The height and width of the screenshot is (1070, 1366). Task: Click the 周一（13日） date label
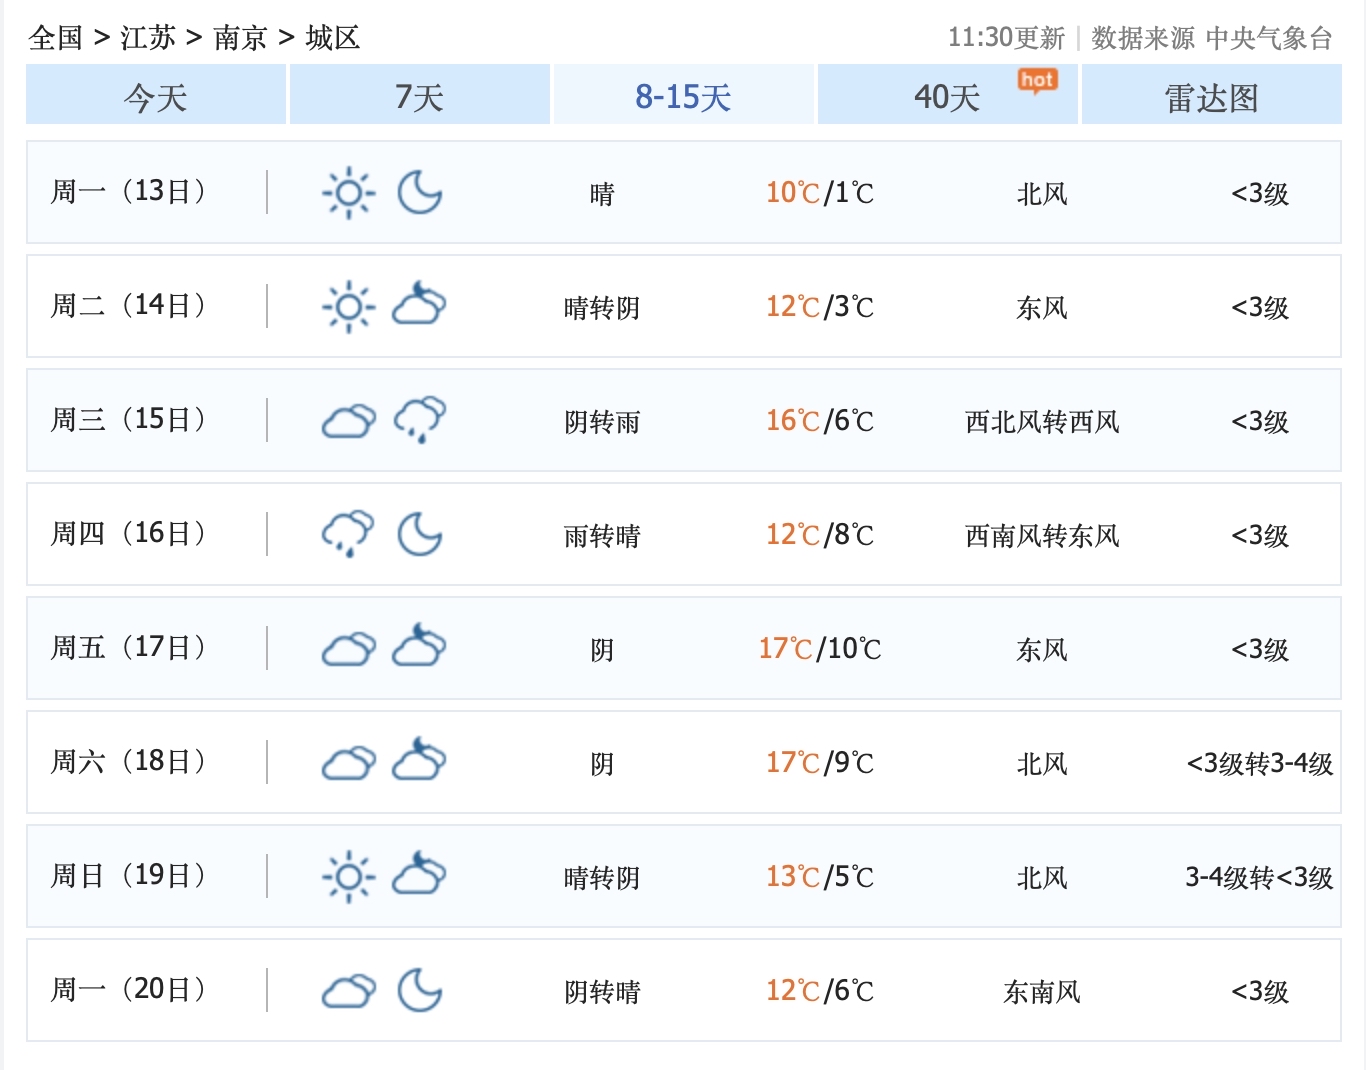point(128,191)
